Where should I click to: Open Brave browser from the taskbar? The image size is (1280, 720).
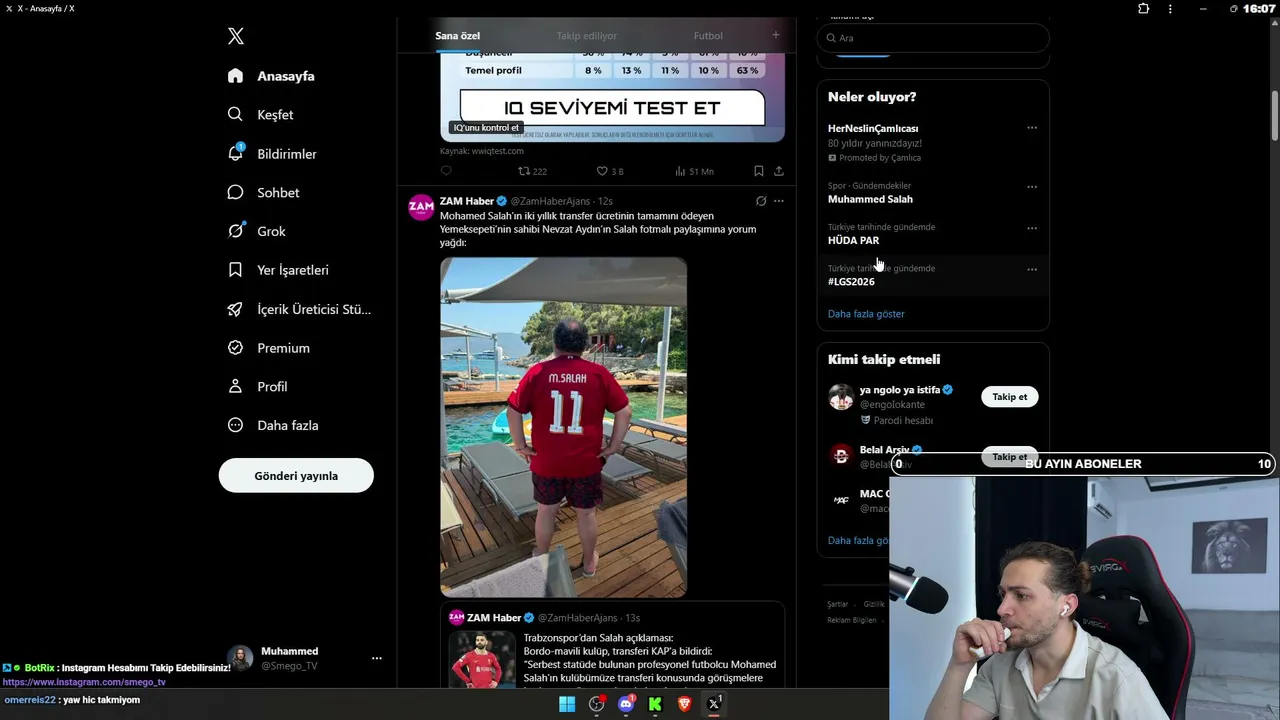[x=685, y=704]
